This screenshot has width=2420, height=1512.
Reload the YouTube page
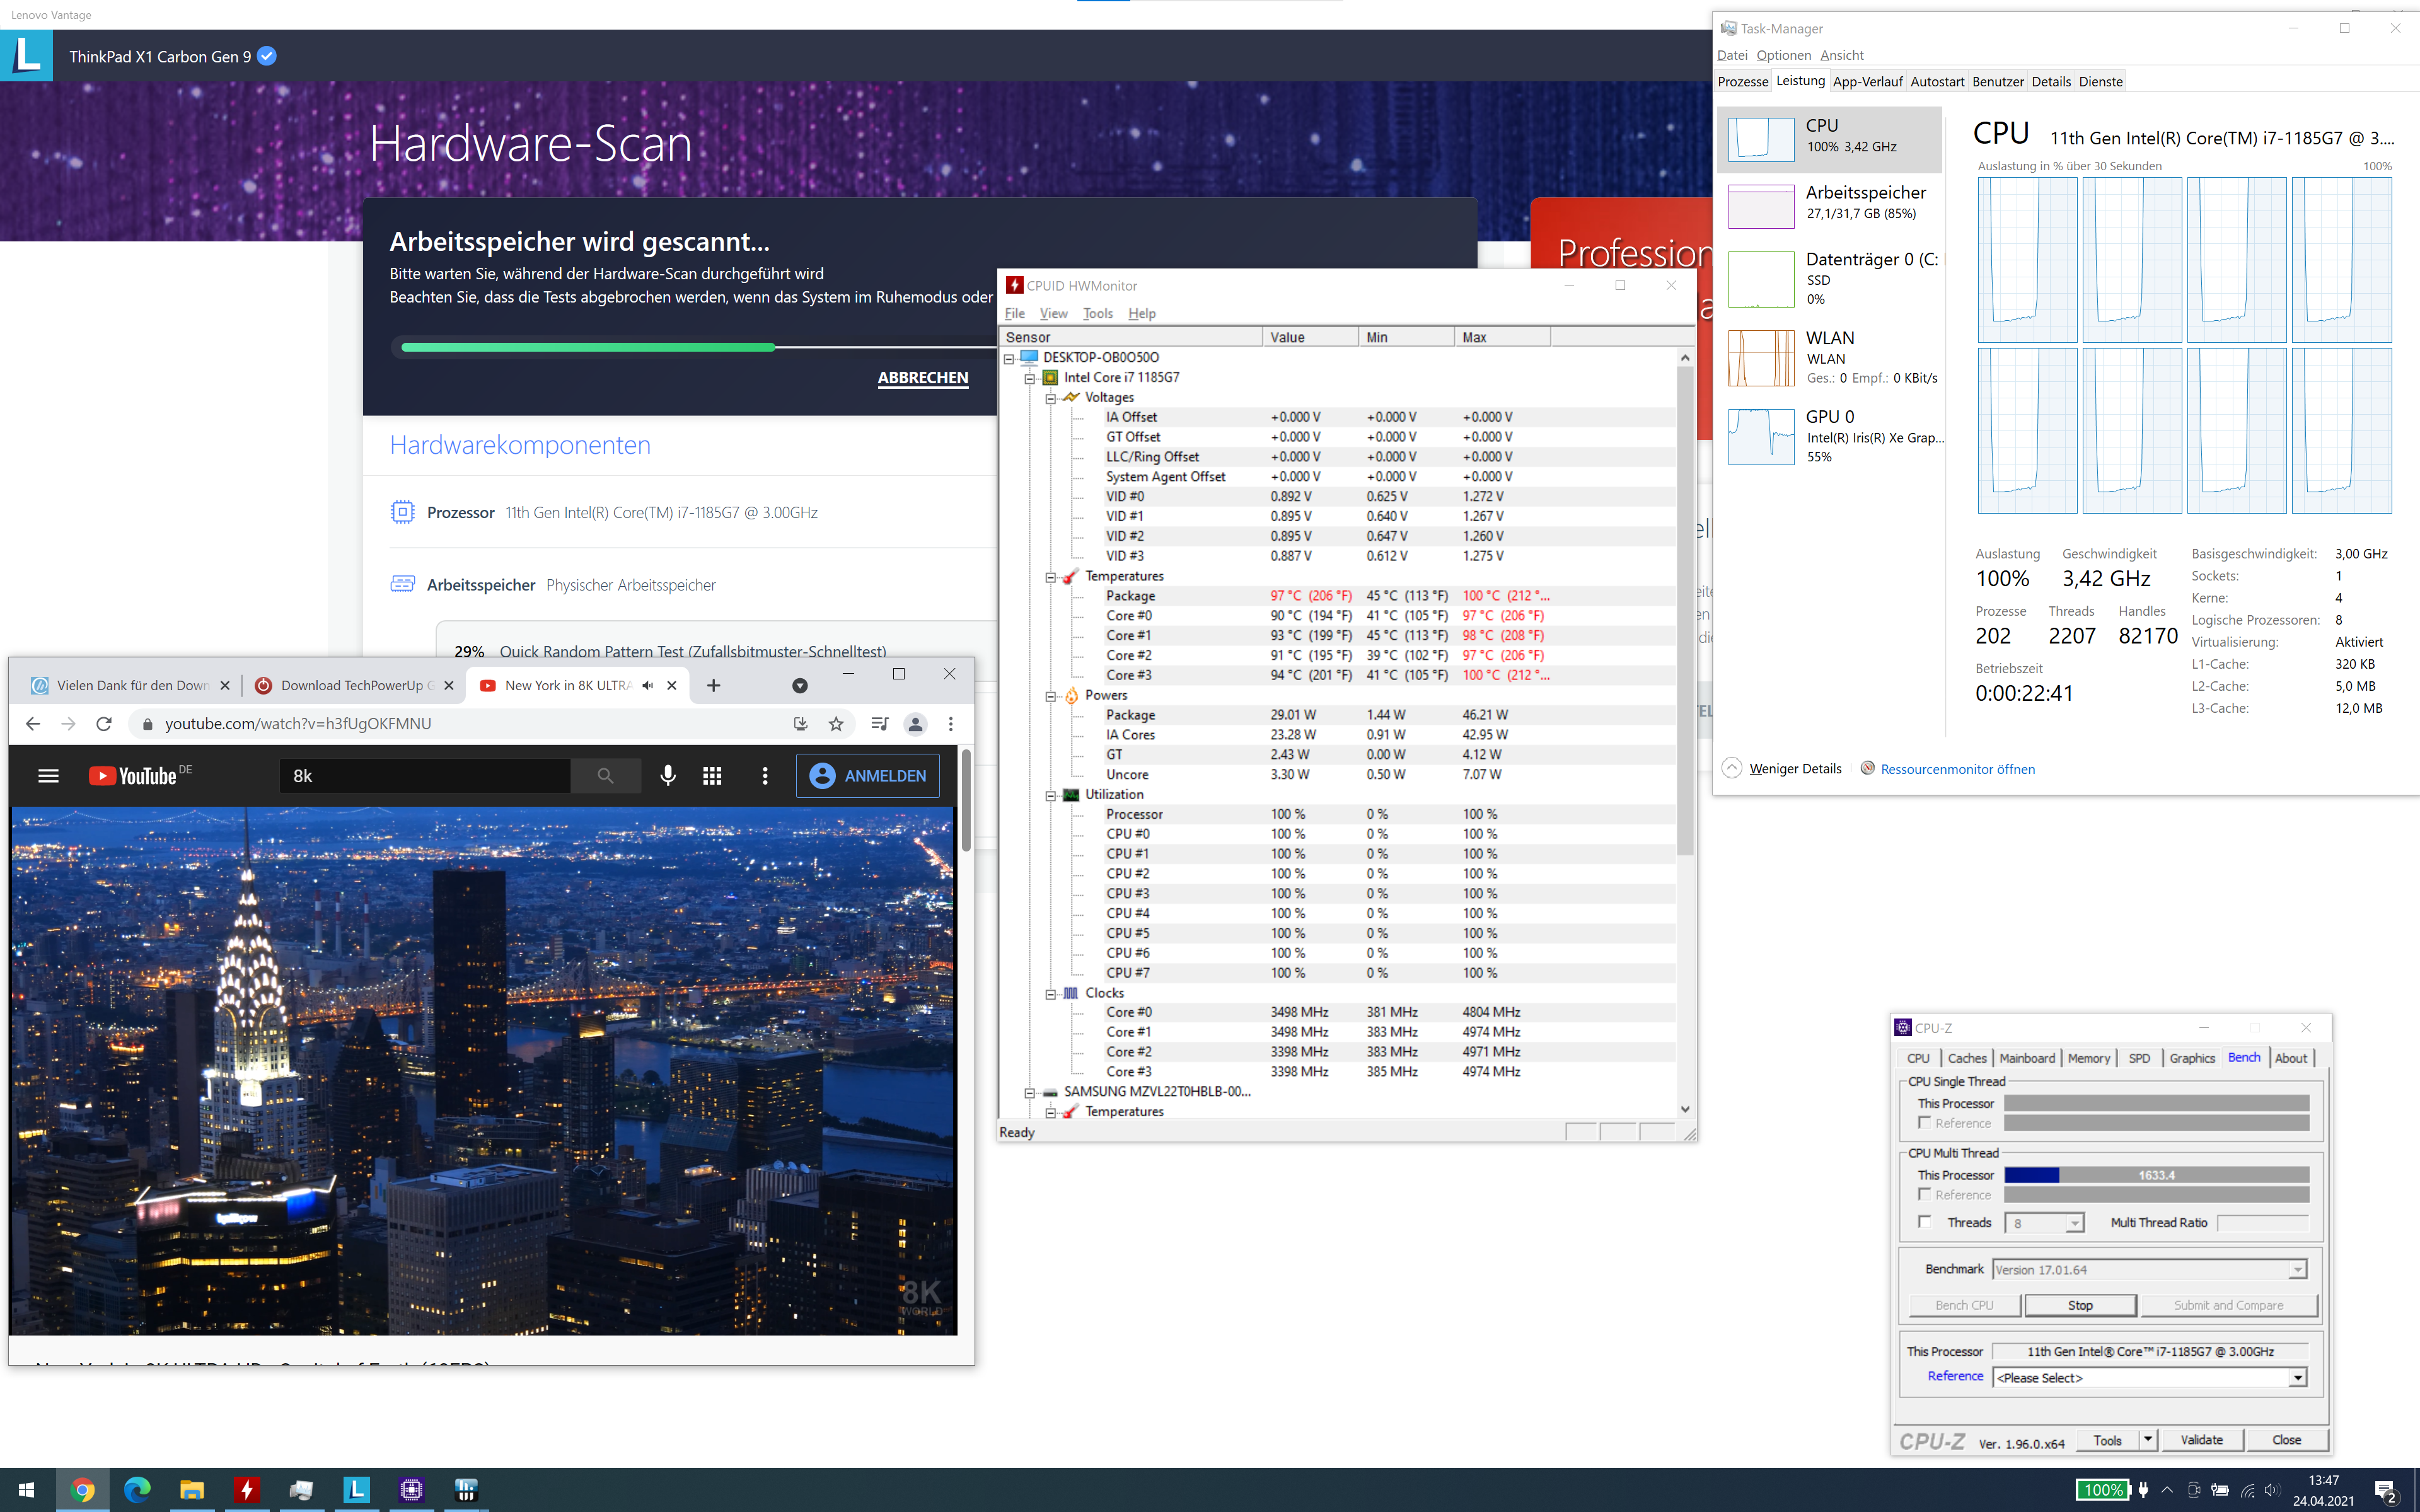pyautogui.click(x=104, y=724)
